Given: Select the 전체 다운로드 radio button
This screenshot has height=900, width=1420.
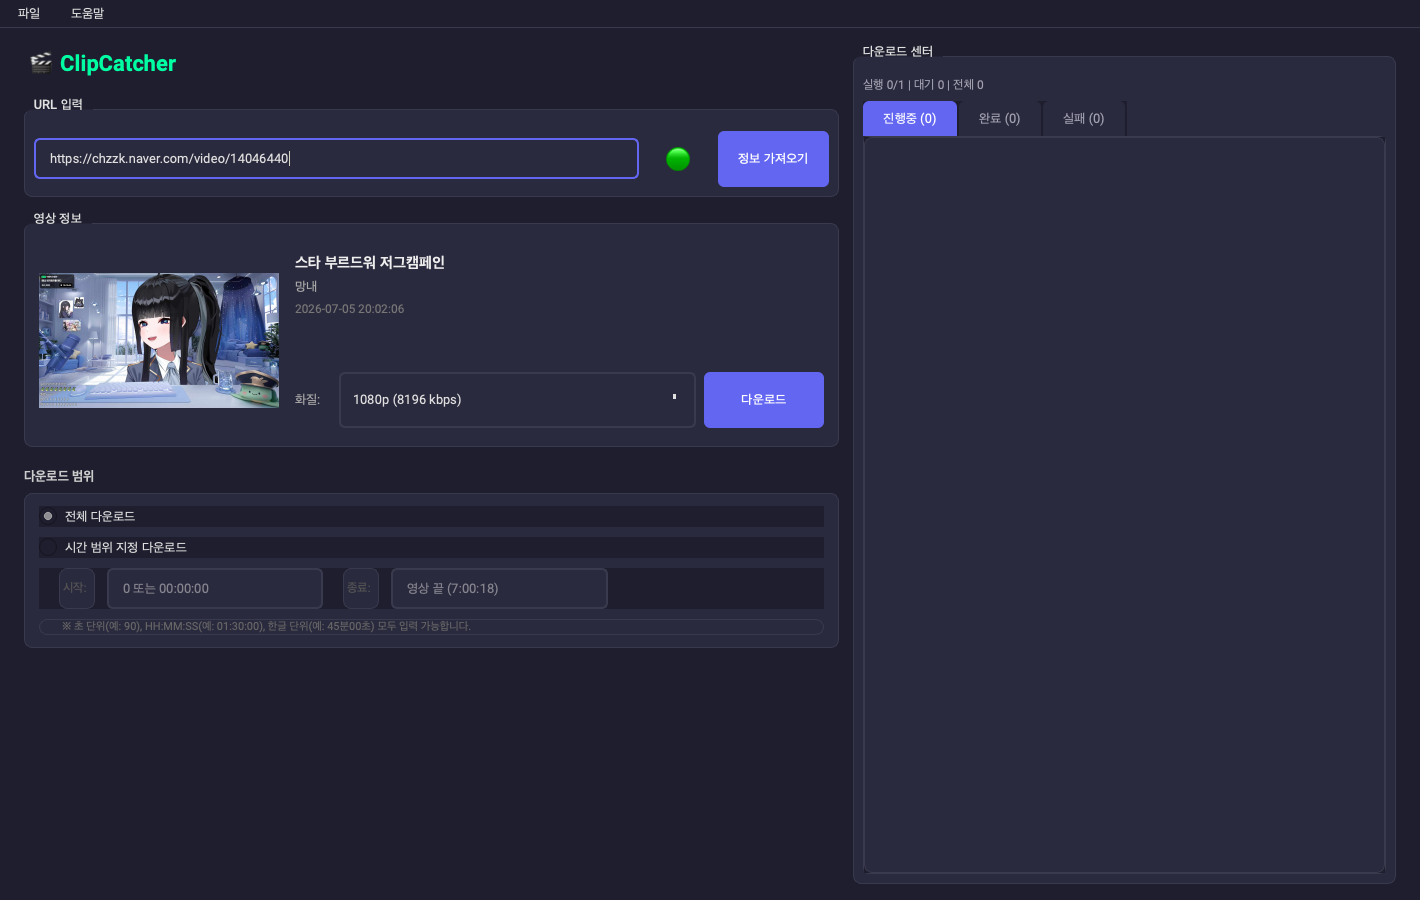Looking at the screenshot, I should coord(48,516).
